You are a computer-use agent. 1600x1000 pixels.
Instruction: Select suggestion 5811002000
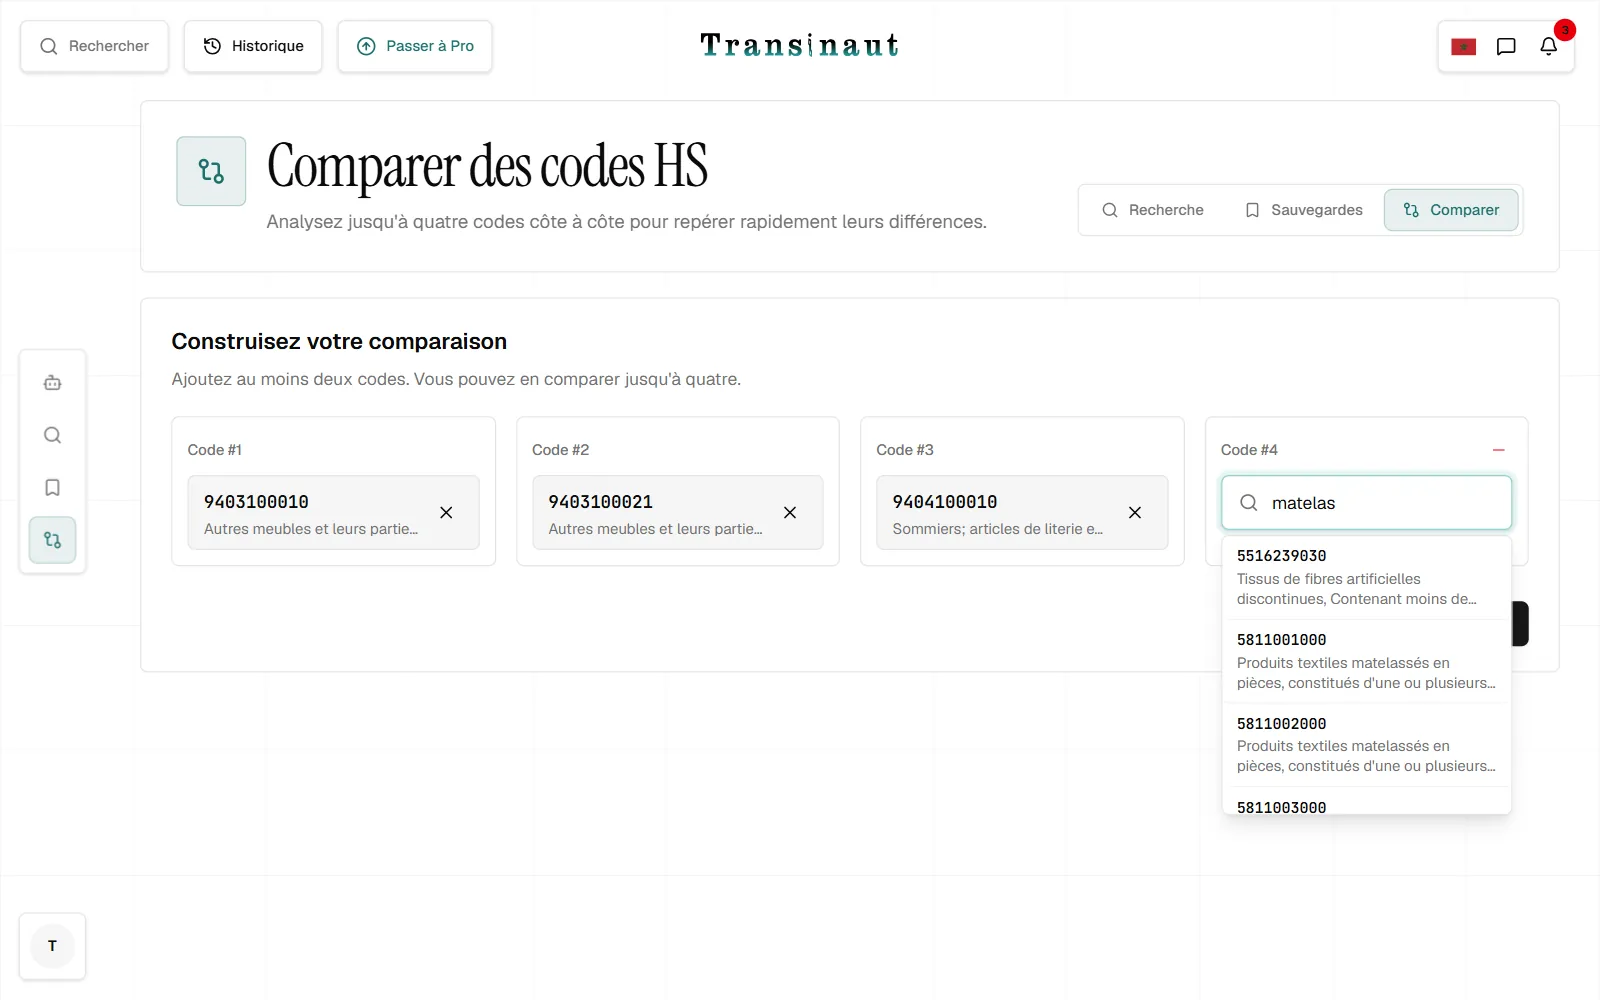[x=1366, y=745]
